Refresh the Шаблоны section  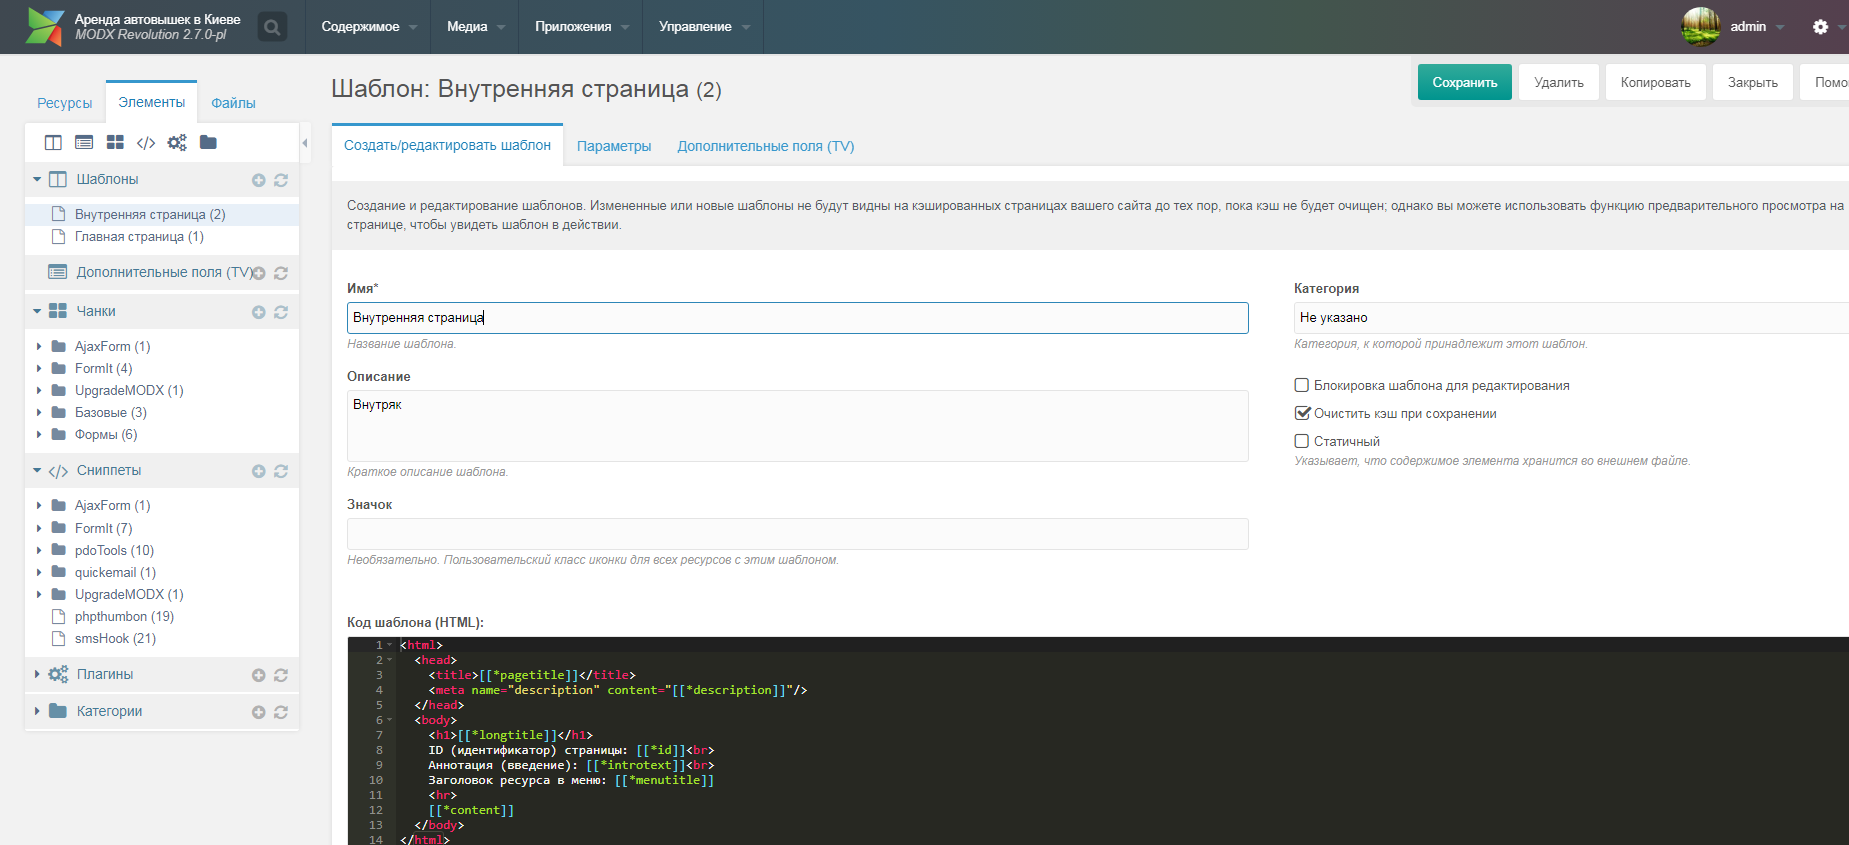[x=281, y=180]
